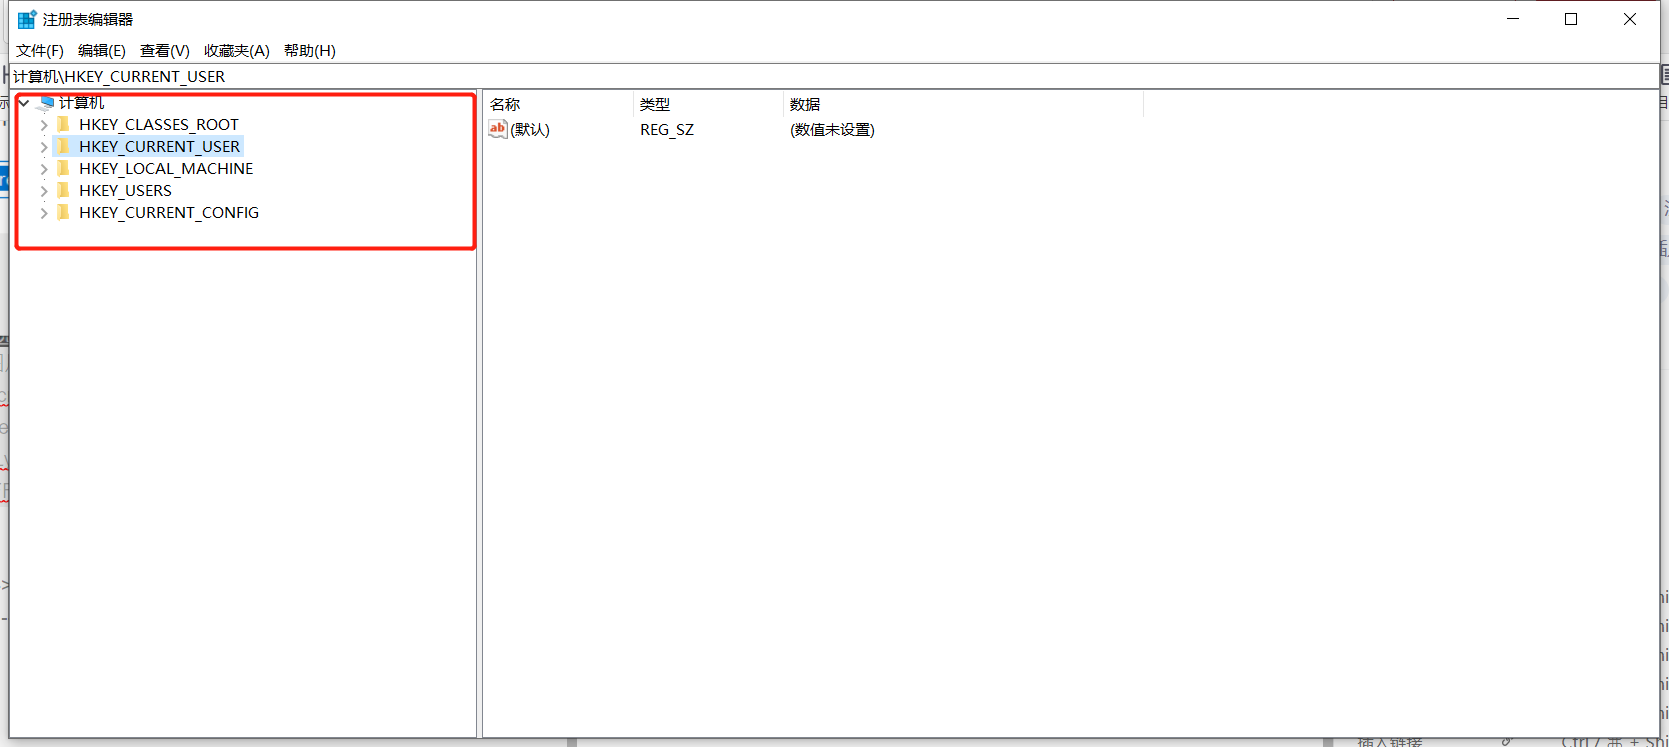Expand the HKEY_CLASSES_ROOT key

coord(44,125)
